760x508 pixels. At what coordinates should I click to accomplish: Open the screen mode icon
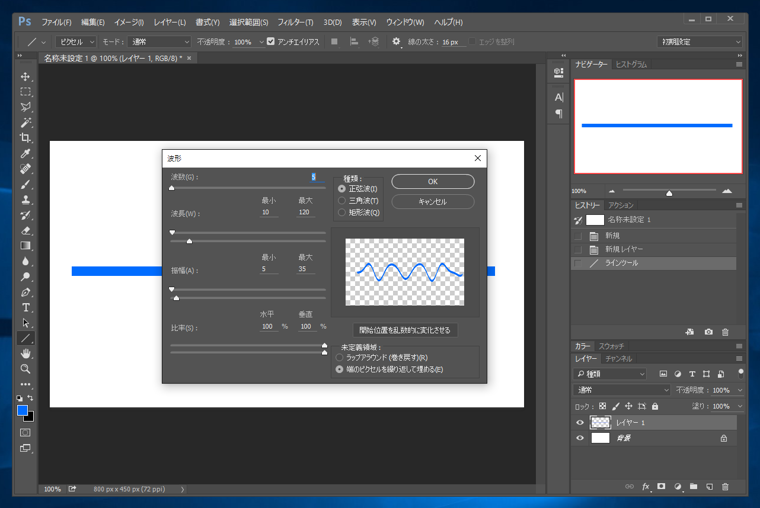[x=25, y=448]
